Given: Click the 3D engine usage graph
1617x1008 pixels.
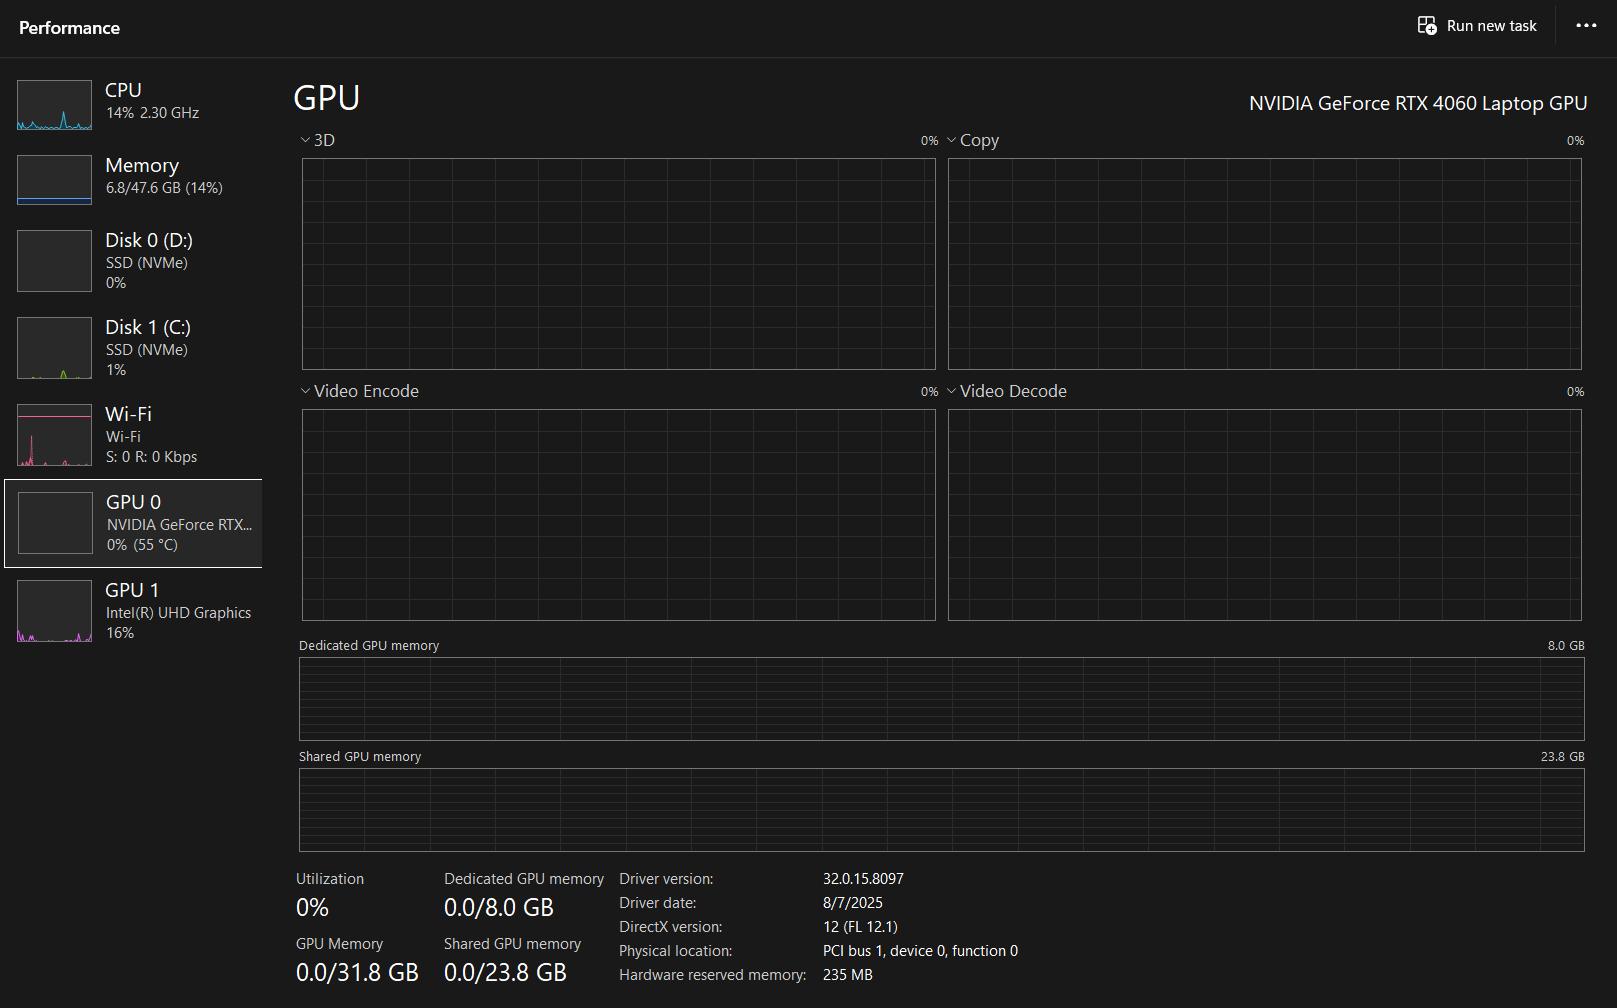Looking at the screenshot, I should click(x=618, y=264).
